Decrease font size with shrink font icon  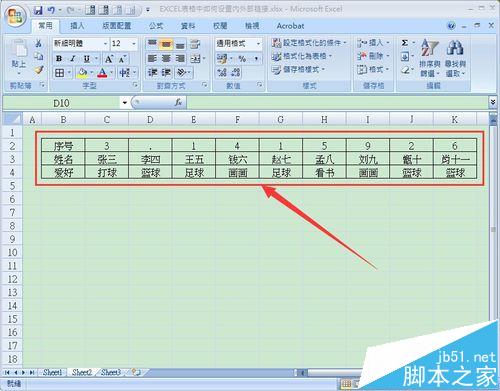[122, 59]
